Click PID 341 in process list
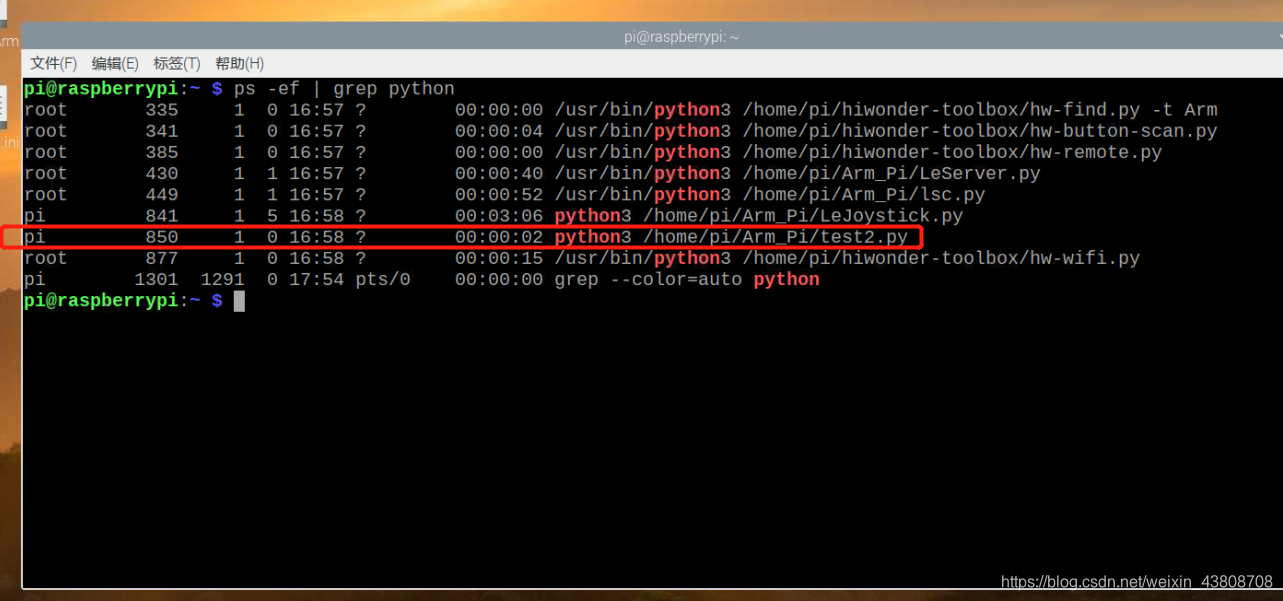 tap(161, 131)
